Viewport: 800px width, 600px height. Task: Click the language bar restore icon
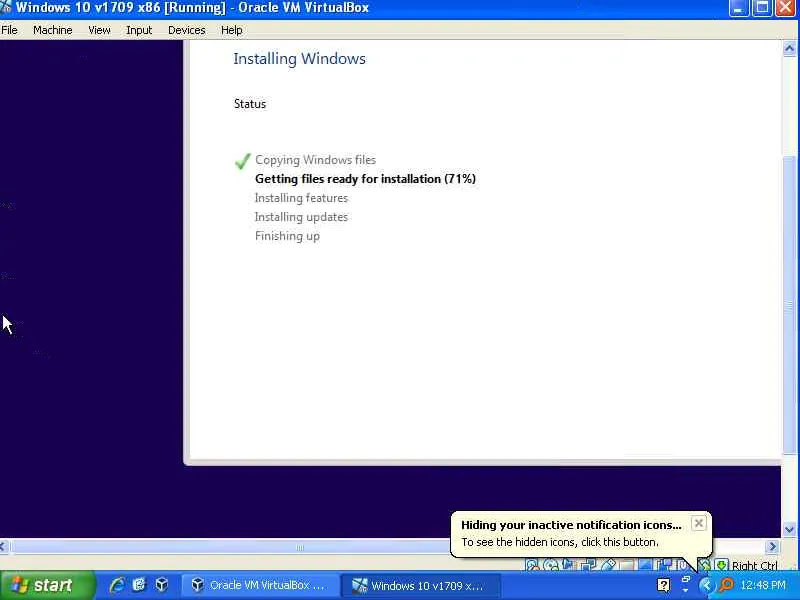(x=686, y=579)
